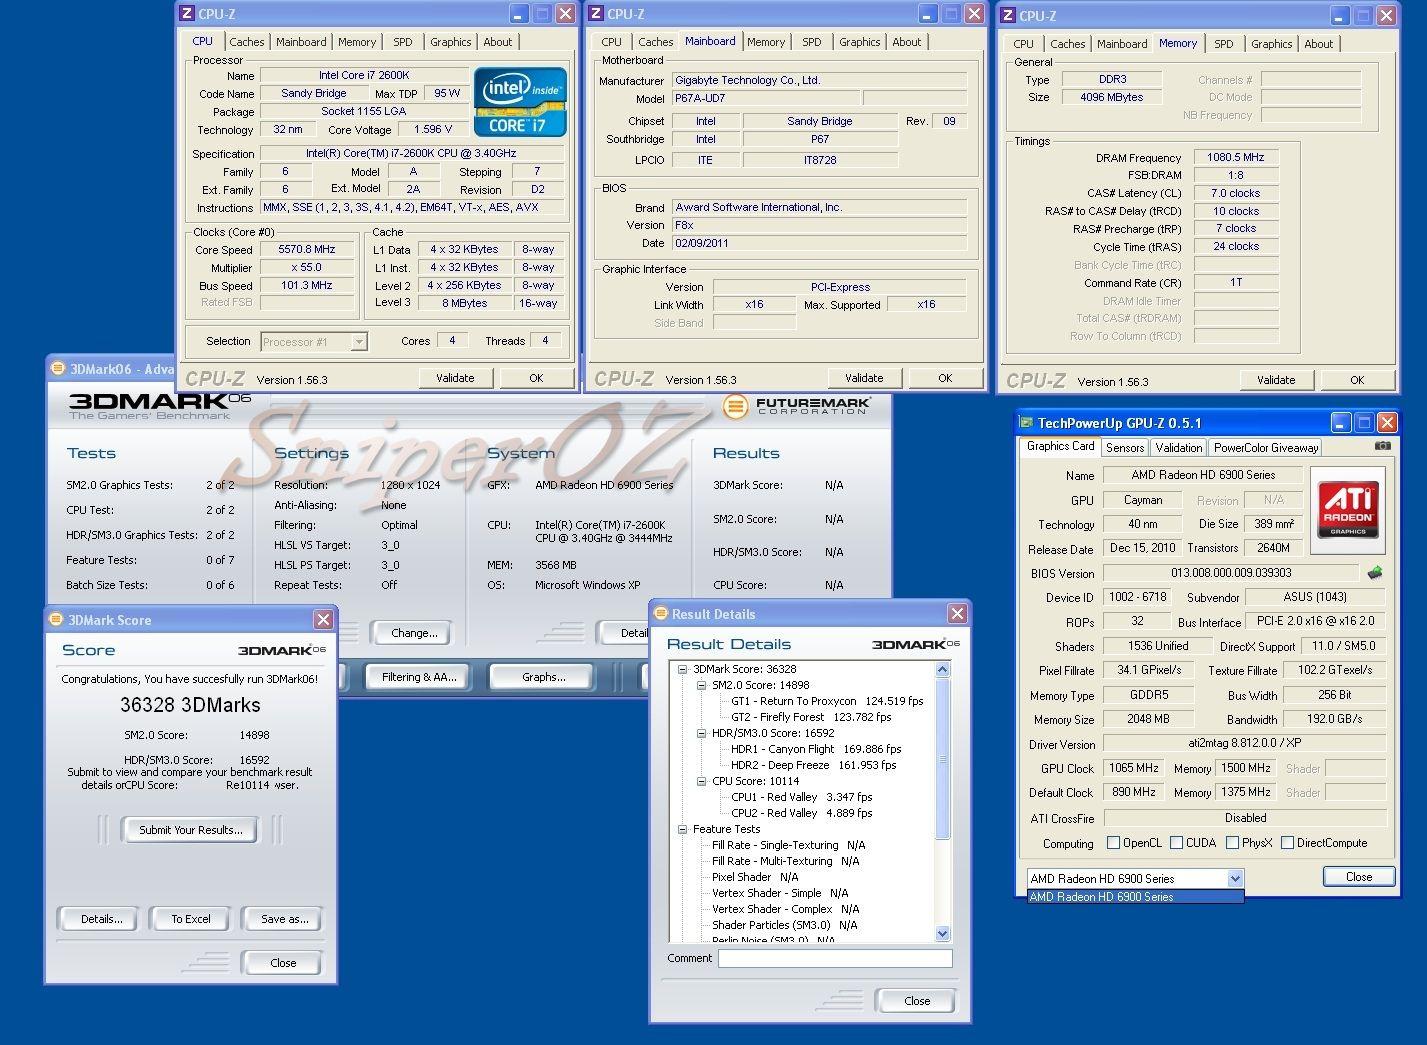This screenshot has width=1427, height=1045.
Task: Open the SPD tab in first CPU-Z
Action: (402, 42)
